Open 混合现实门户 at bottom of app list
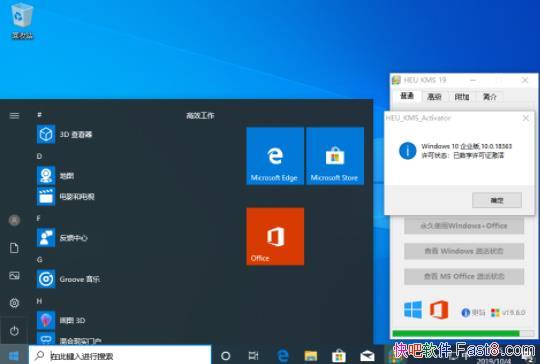This screenshot has height=364, width=540. (x=69, y=339)
